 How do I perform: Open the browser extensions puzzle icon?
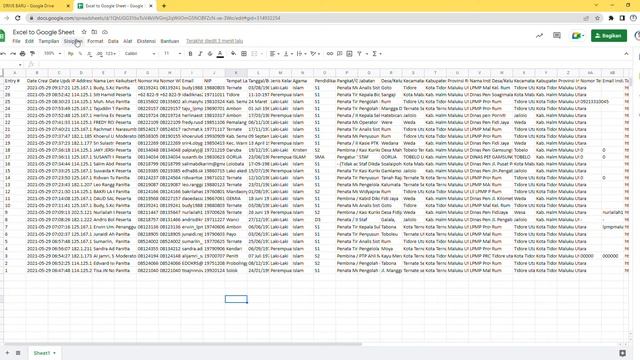(611, 18)
